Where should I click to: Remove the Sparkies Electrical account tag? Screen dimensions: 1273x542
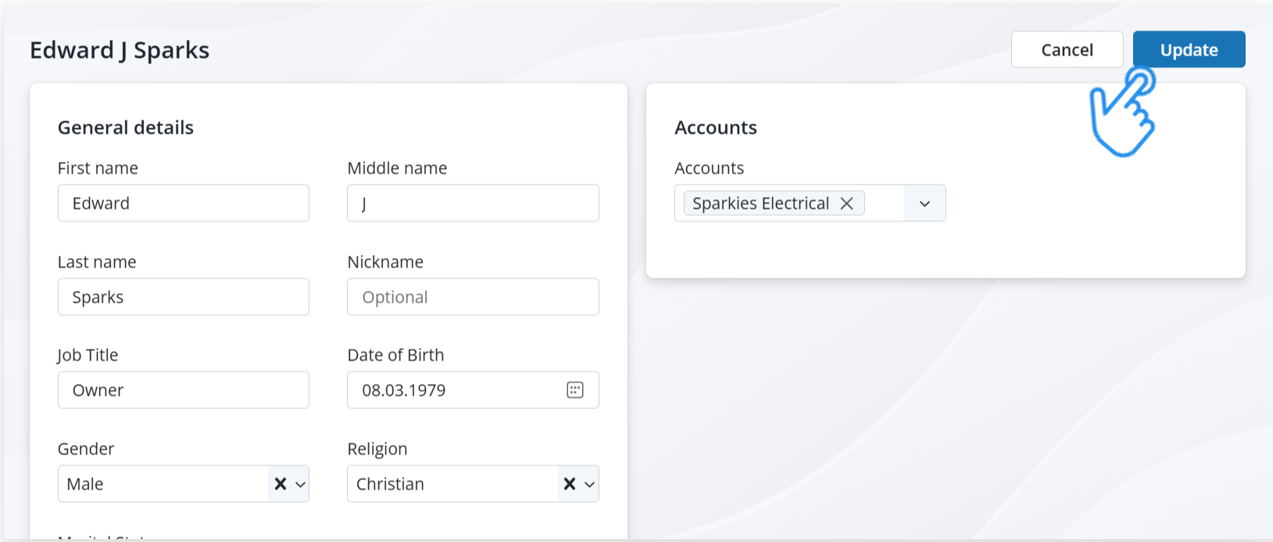pos(847,203)
